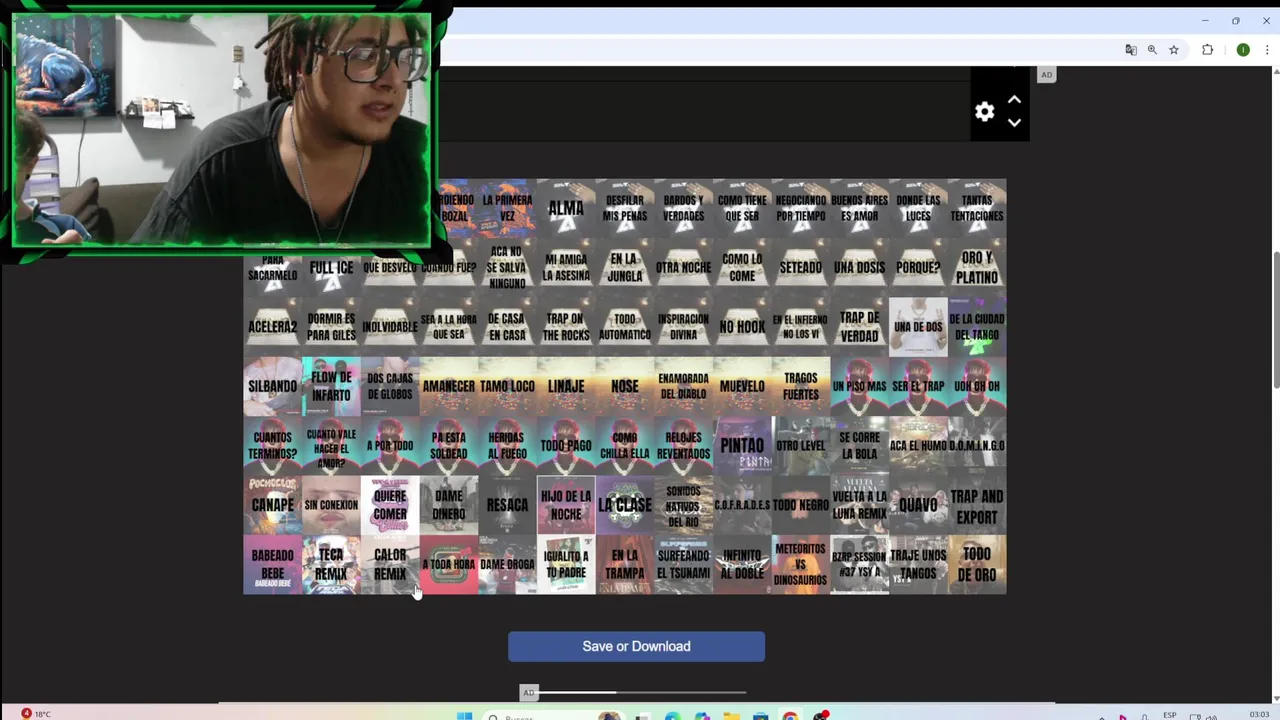
Task: Click the AD label in top banner
Action: click(x=1046, y=75)
